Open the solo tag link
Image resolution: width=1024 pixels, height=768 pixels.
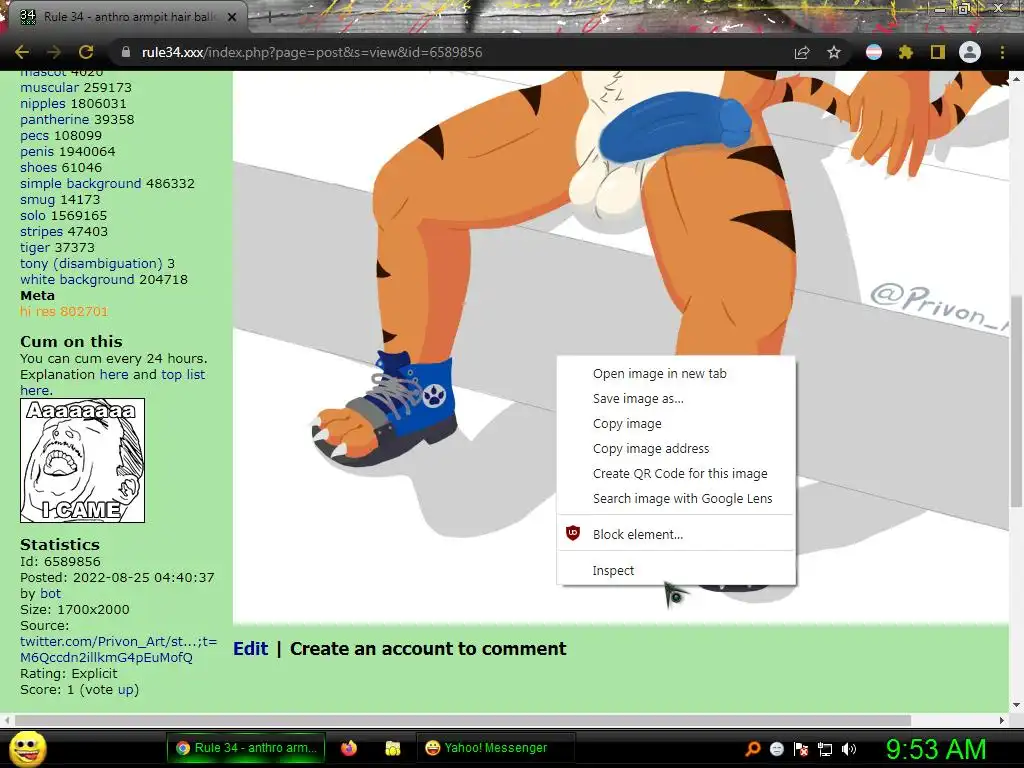(x=33, y=216)
